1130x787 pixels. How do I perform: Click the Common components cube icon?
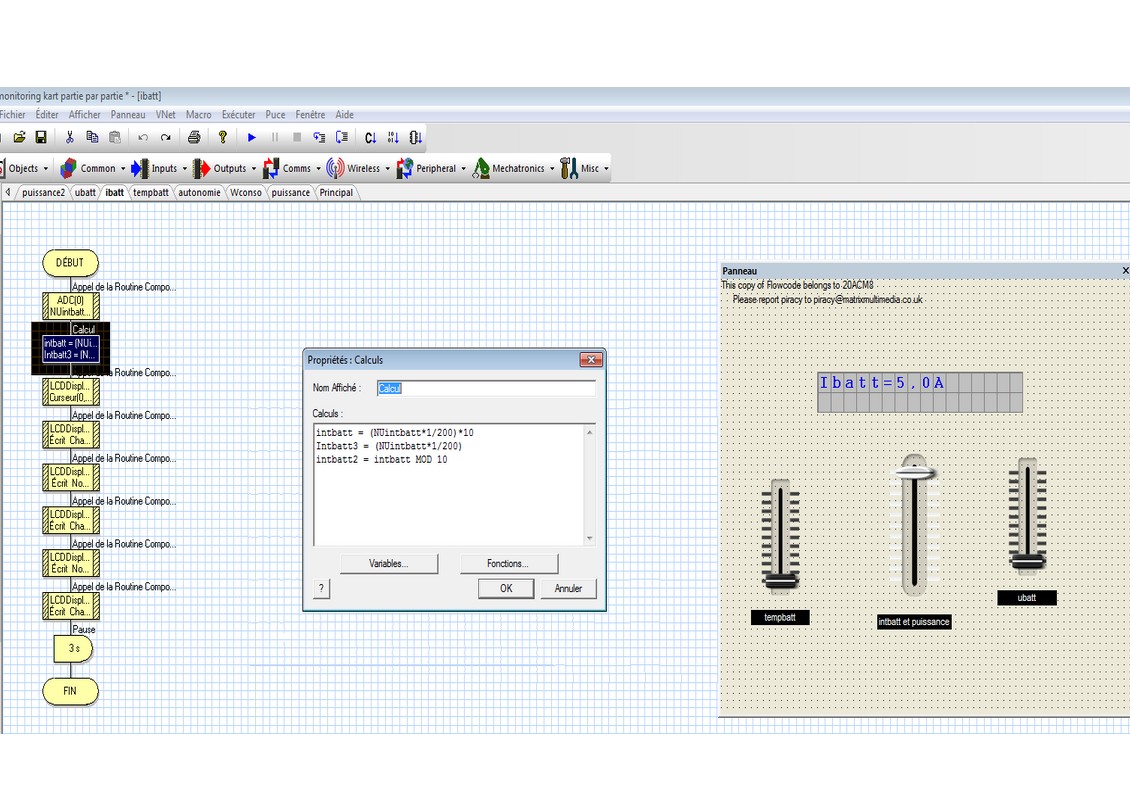pos(68,169)
